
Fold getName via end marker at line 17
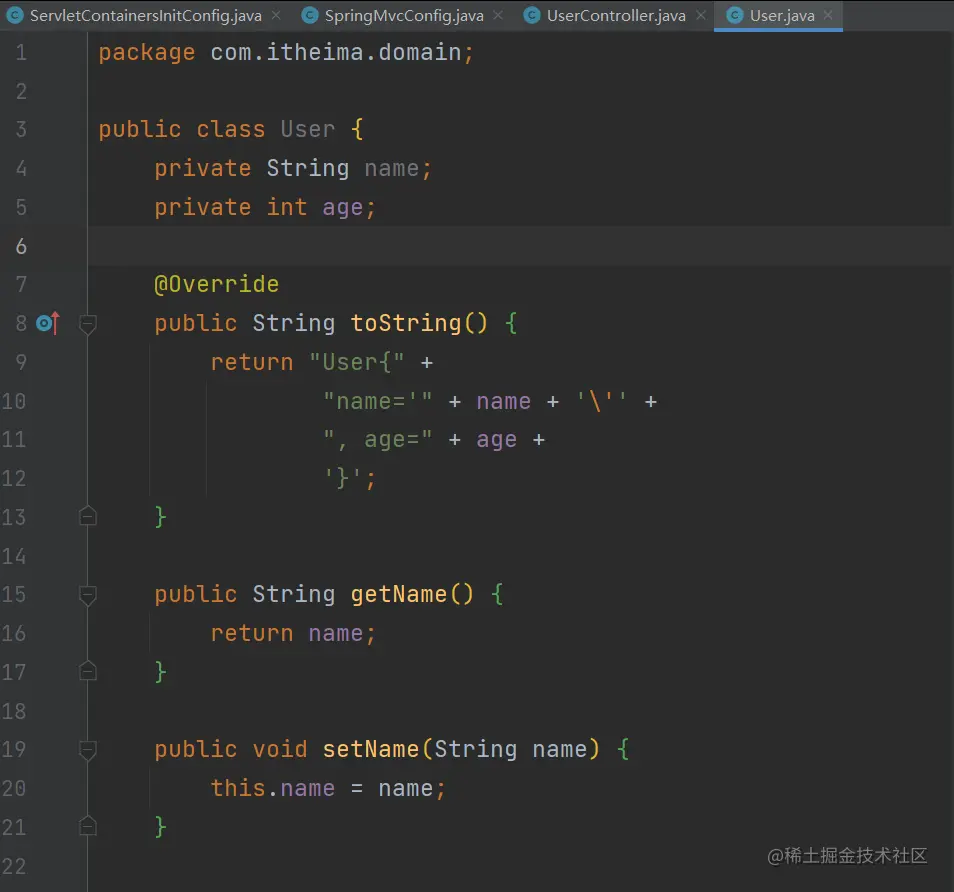pyautogui.click(x=88, y=671)
